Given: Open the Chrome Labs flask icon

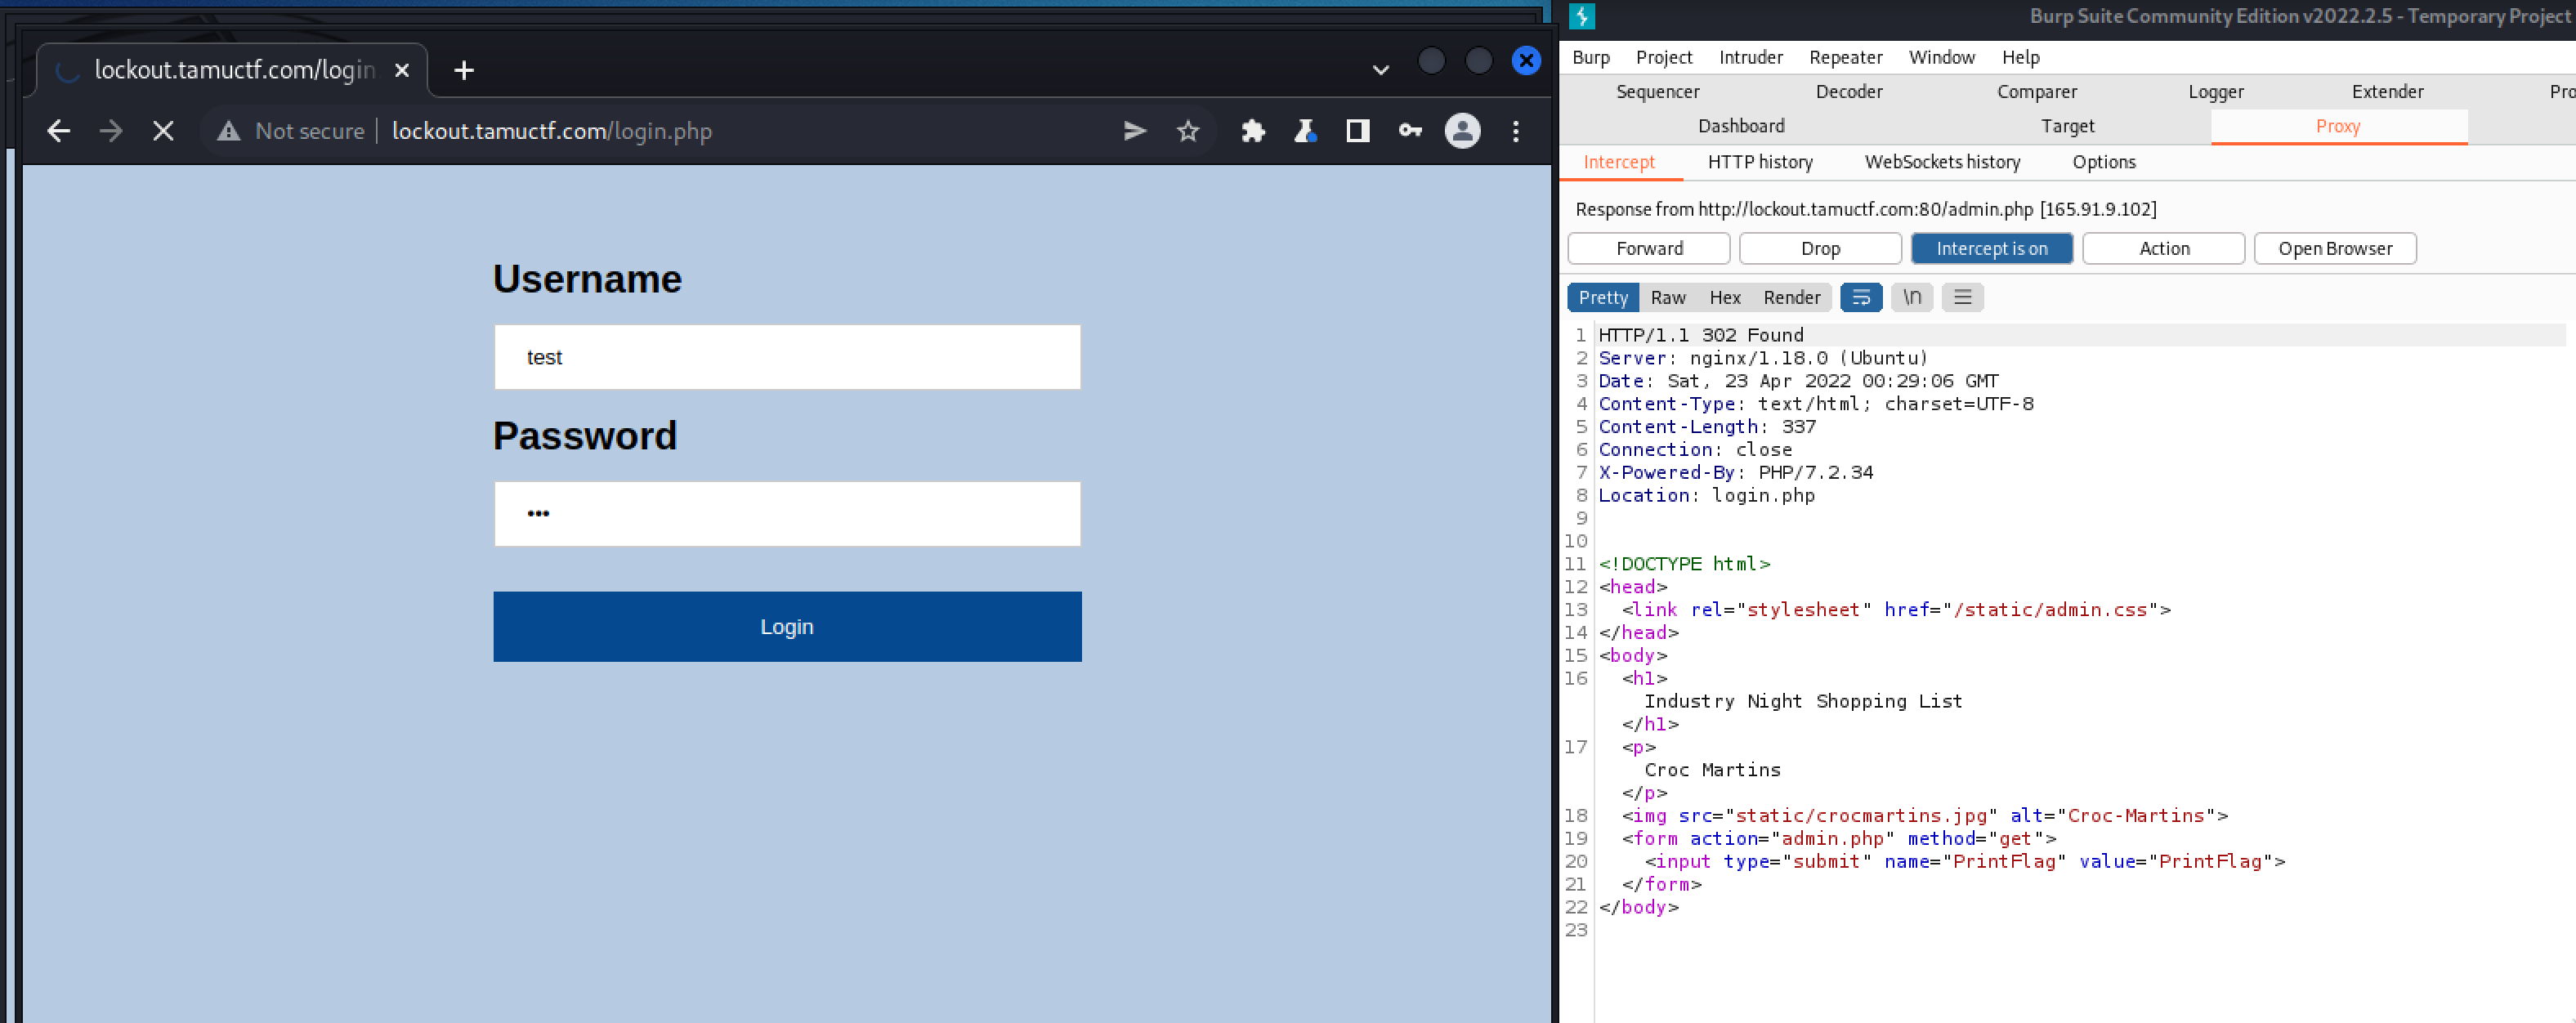Looking at the screenshot, I should tap(1305, 131).
